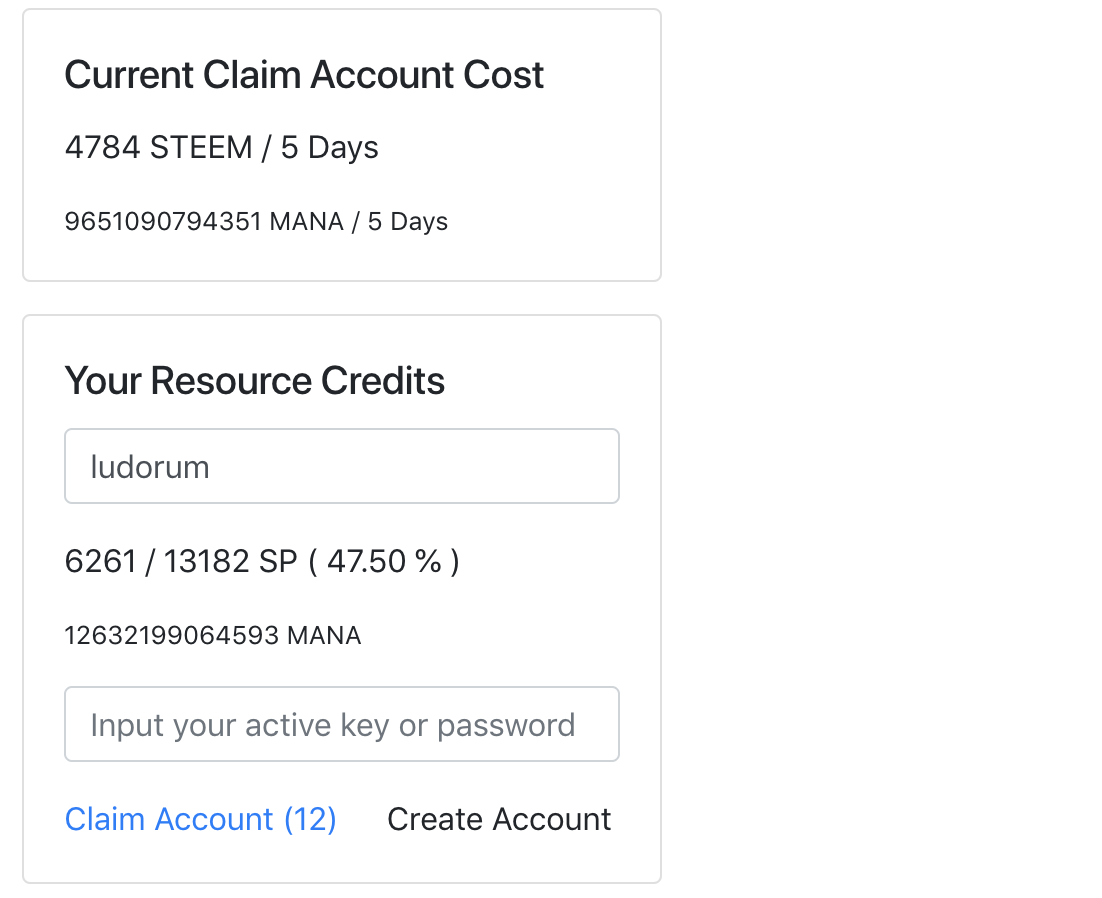This screenshot has height=898, width=1102.
Task: Click the "9651090794351 MANA / 5 Days" line
Action: (256, 221)
